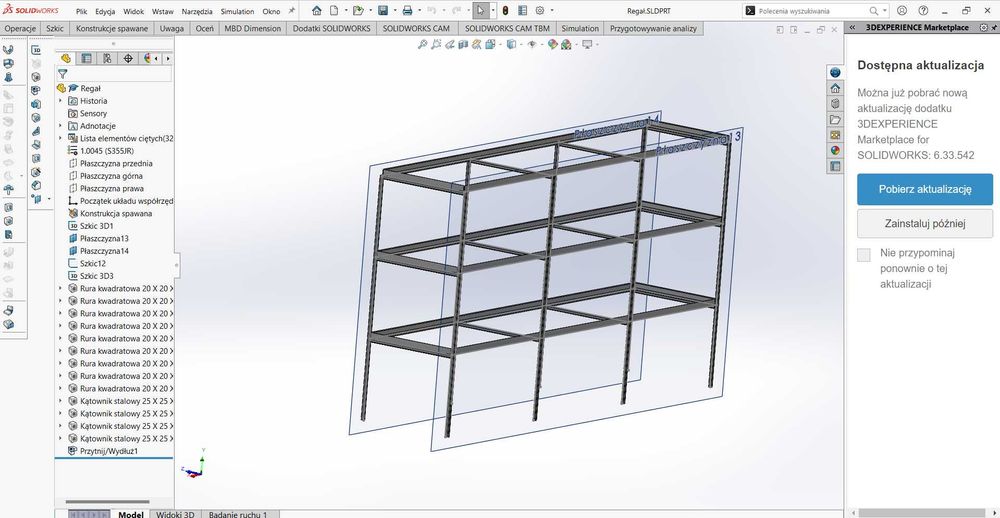Activate the Select cursor tool
Viewport: 1000px width, 518px height.
point(481,11)
